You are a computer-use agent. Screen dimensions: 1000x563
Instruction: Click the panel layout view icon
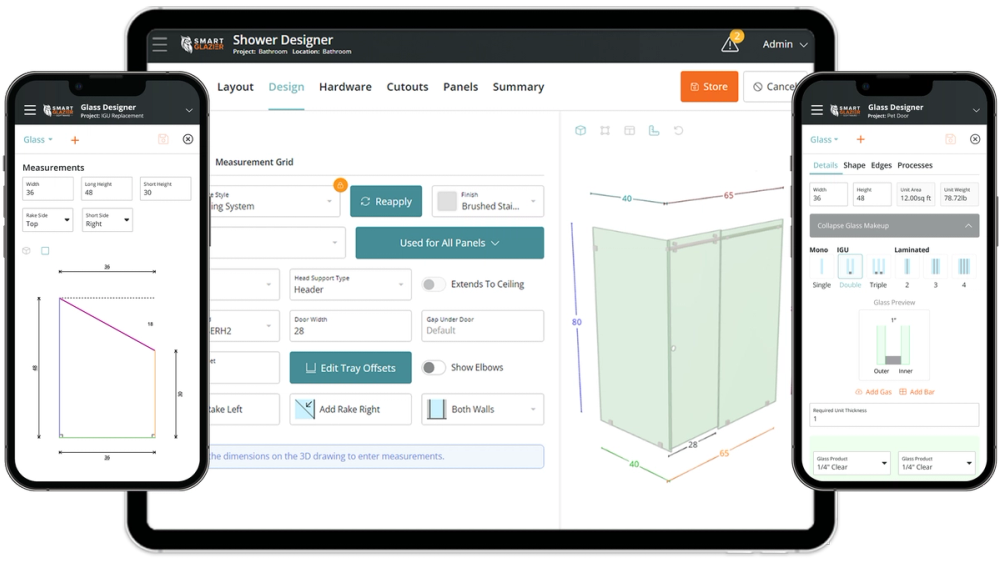coord(629,131)
